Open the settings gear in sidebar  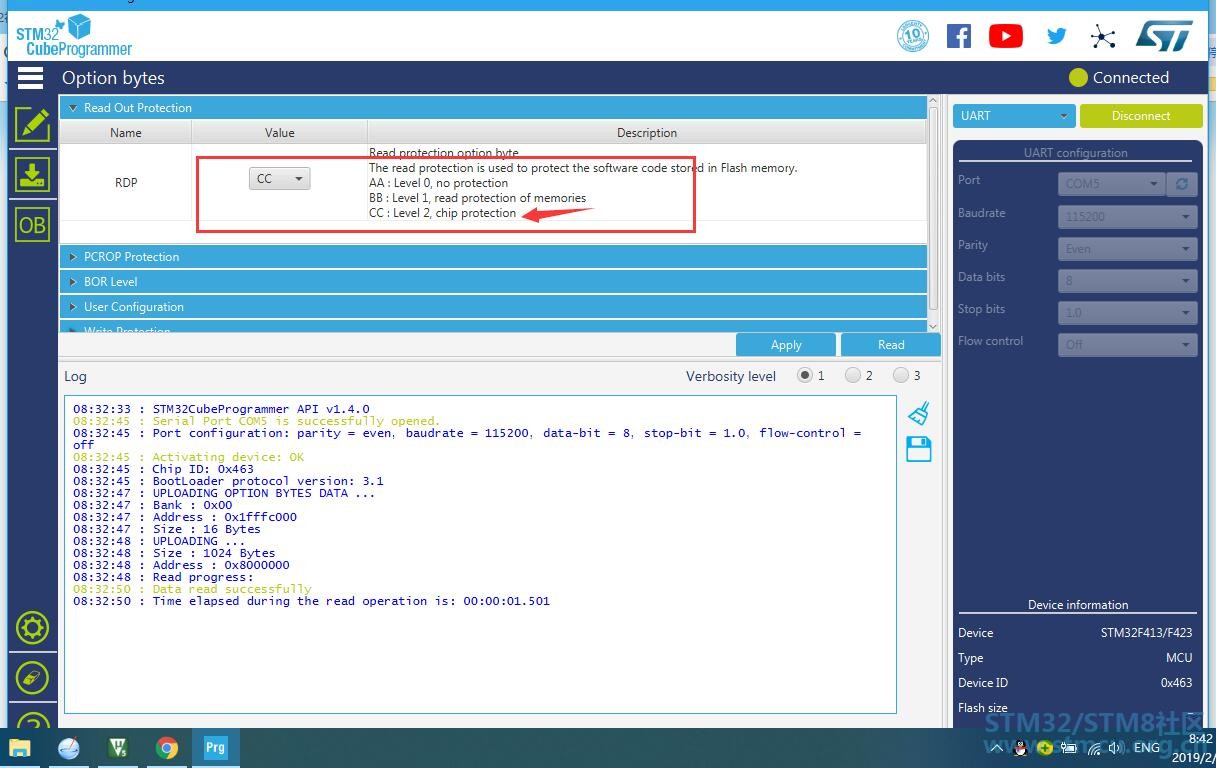(32, 628)
